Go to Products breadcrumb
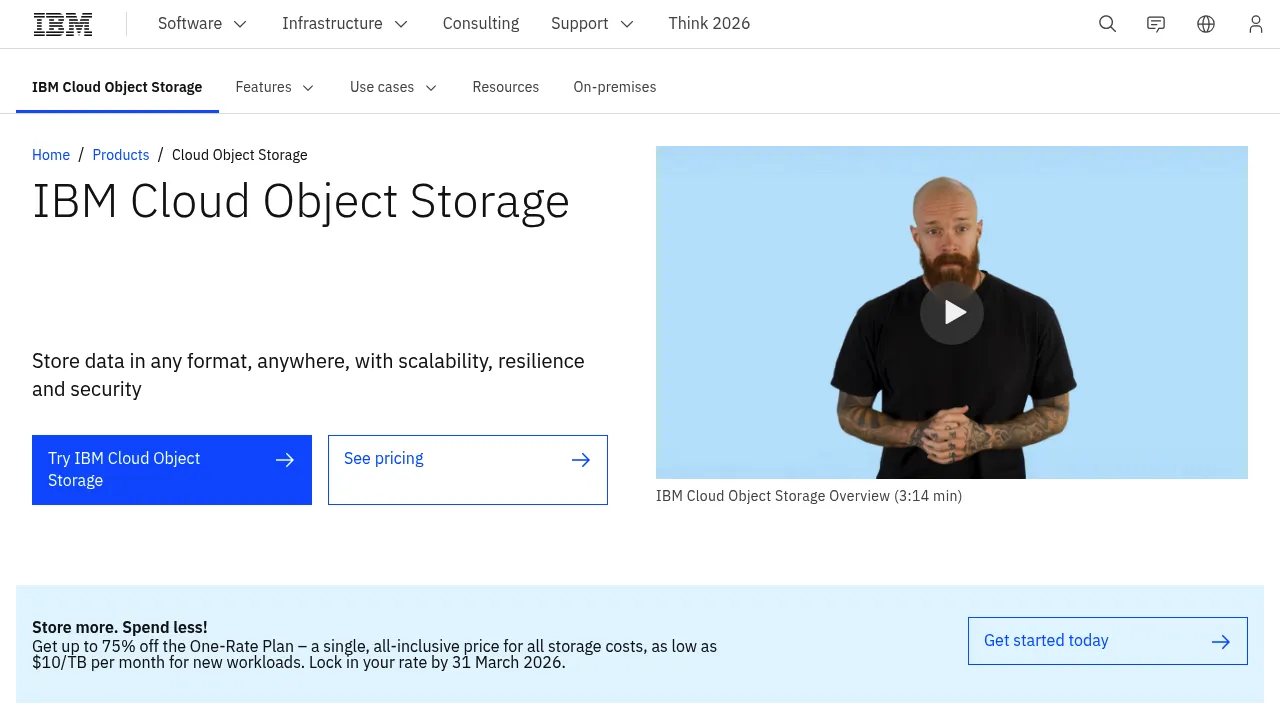Image resolution: width=1280 pixels, height=720 pixels. coord(121,155)
